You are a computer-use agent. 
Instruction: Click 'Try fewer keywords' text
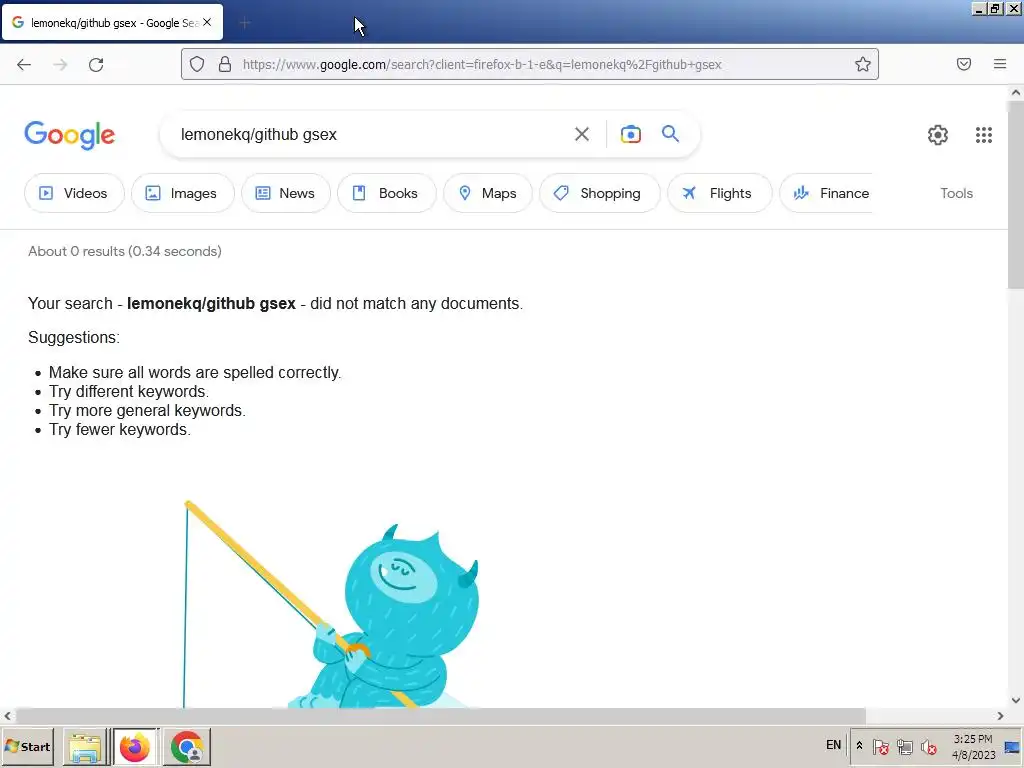(x=120, y=429)
